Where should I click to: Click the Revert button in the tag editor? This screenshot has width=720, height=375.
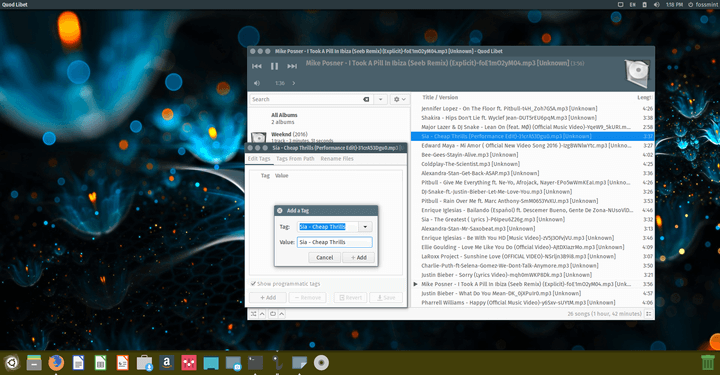[350, 297]
